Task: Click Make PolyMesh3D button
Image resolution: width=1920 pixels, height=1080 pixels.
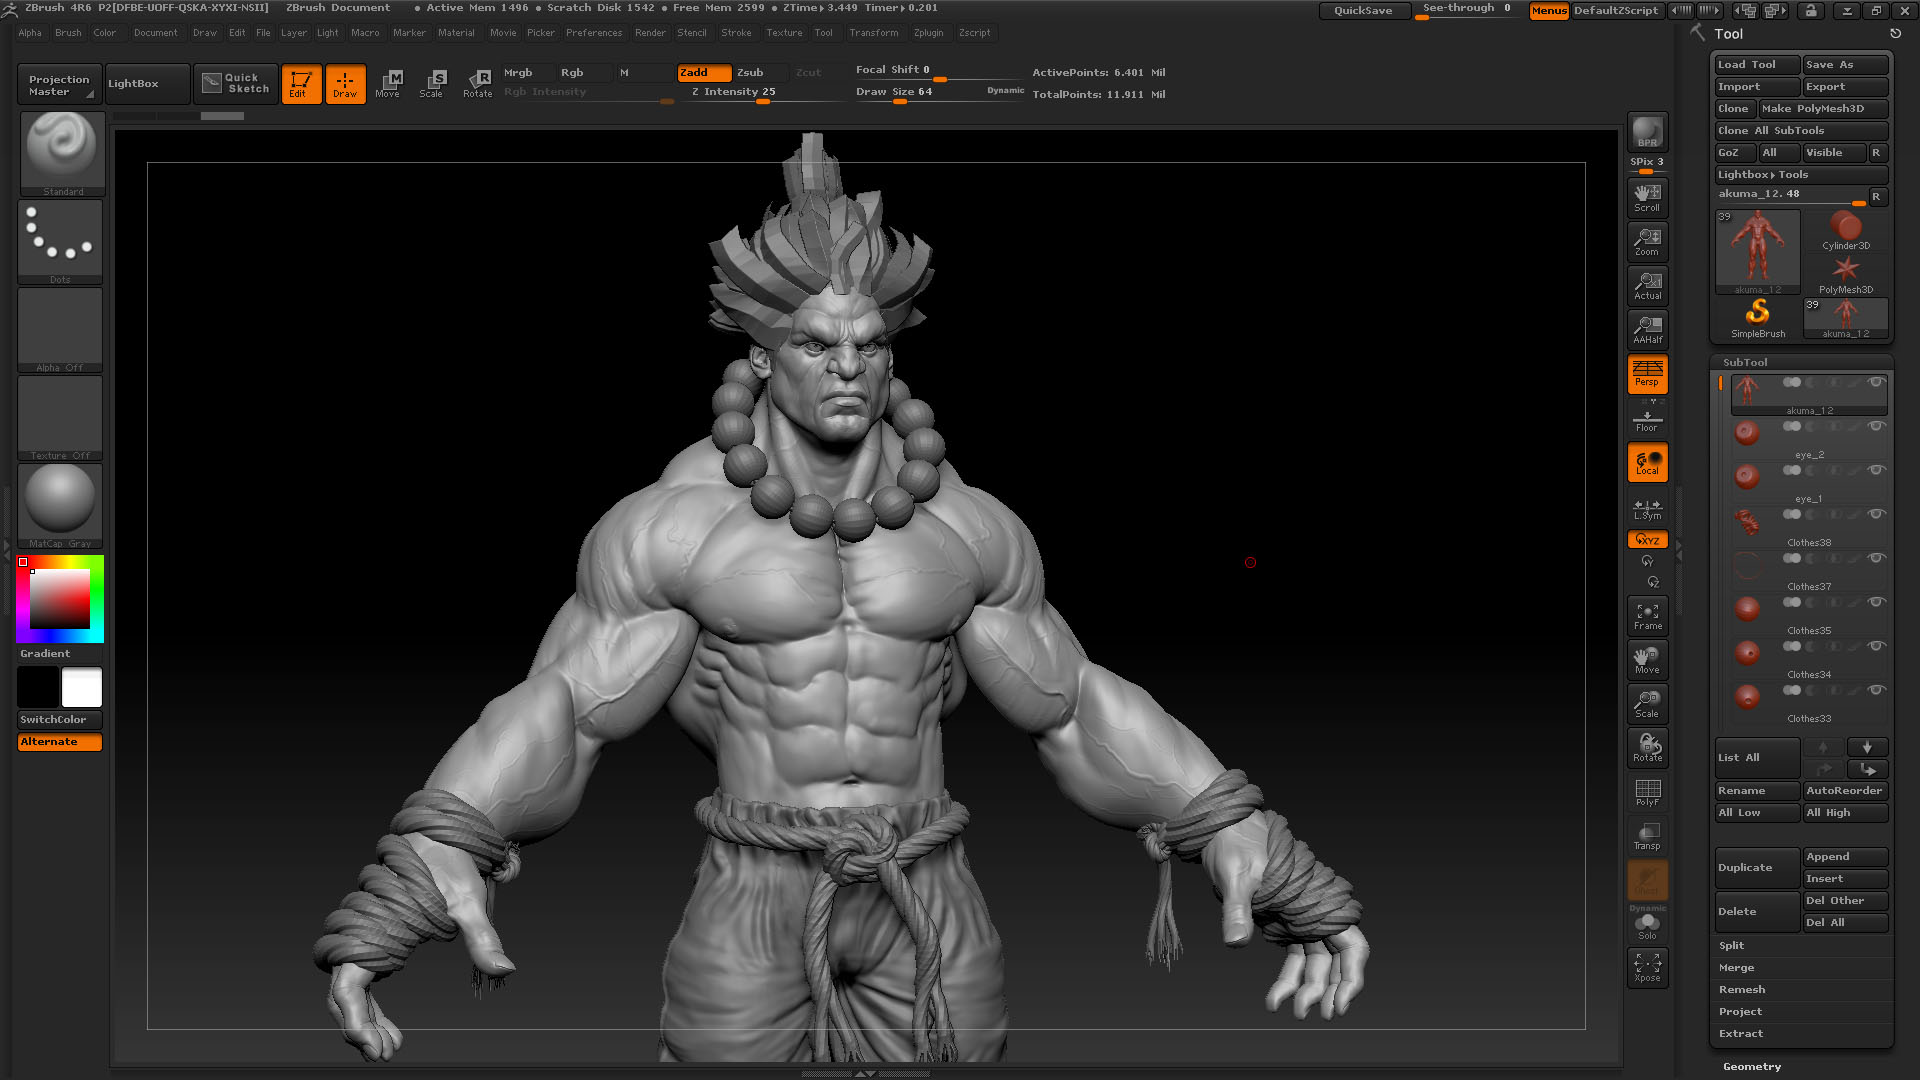Action: click(1824, 109)
